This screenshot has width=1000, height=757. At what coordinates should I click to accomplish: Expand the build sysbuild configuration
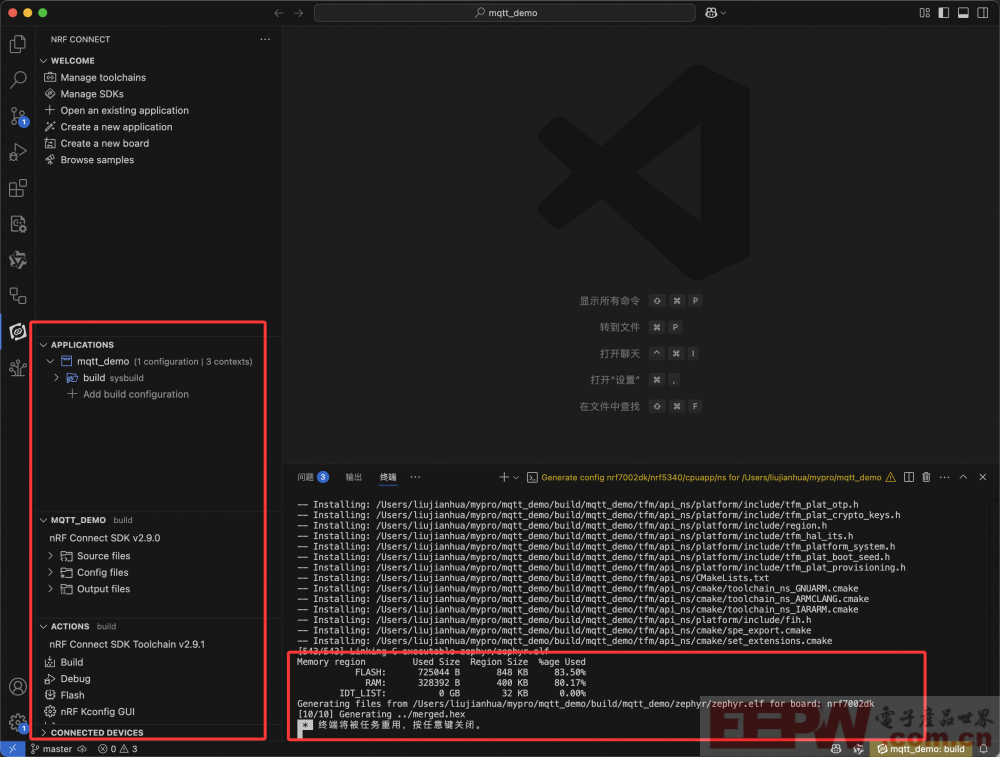click(56, 378)
